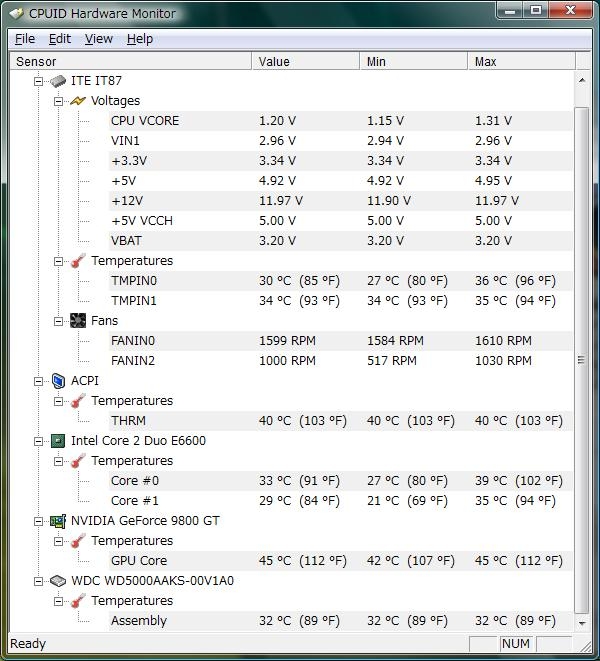Click the 1599 RPM value
This screenshot has height=661, width=600.
point(287,341)
